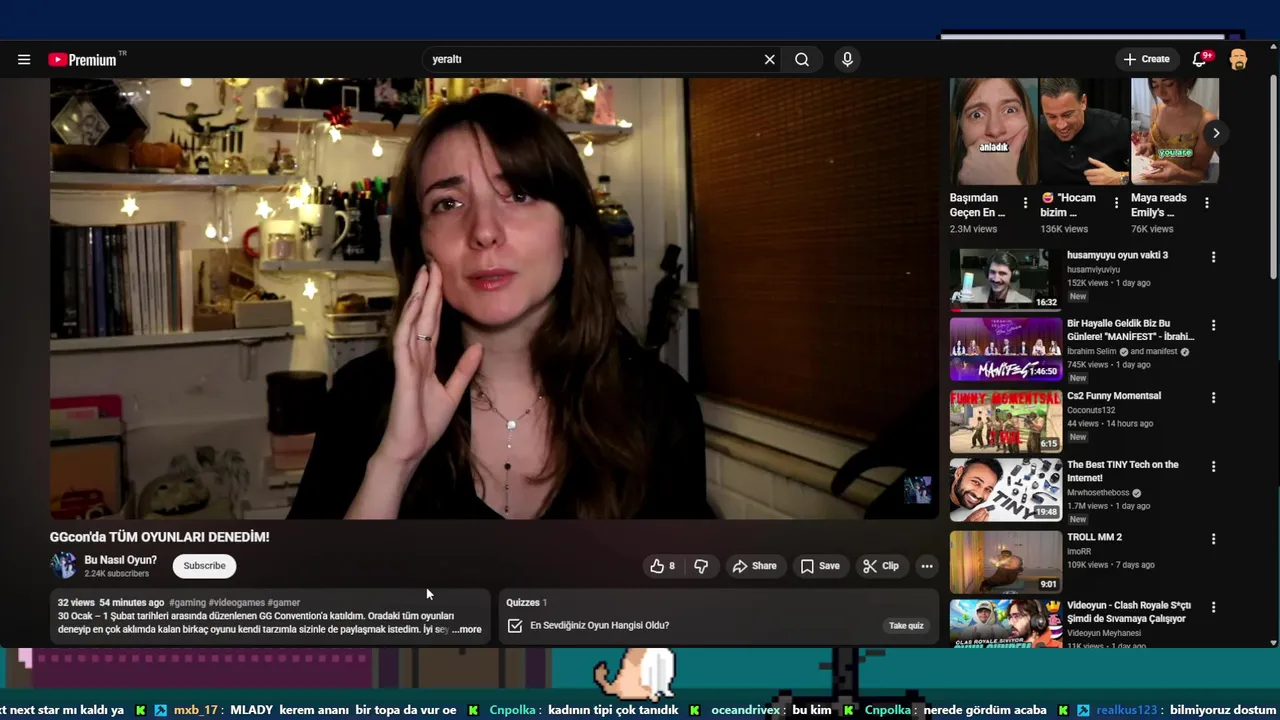Open 'husamyuyu oyun vakti 3' thumbnail
The image size is (1280, 720).
tap(1006, 279)
